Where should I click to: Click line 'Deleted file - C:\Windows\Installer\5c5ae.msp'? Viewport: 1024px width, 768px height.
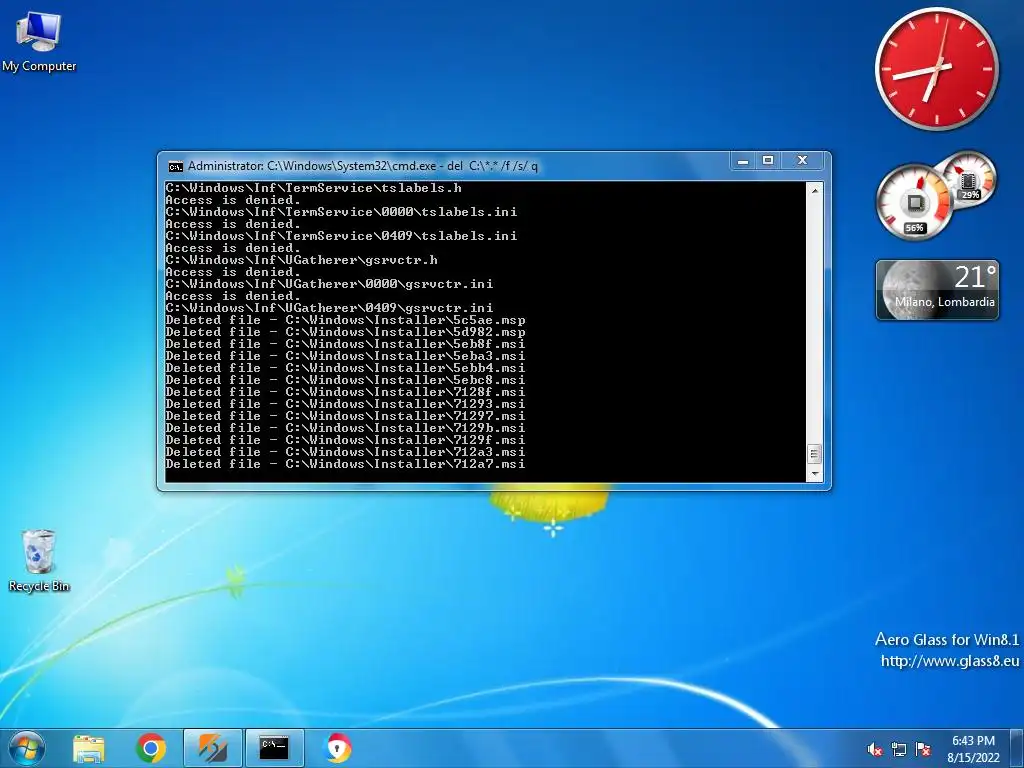click(x=345, y=320)
